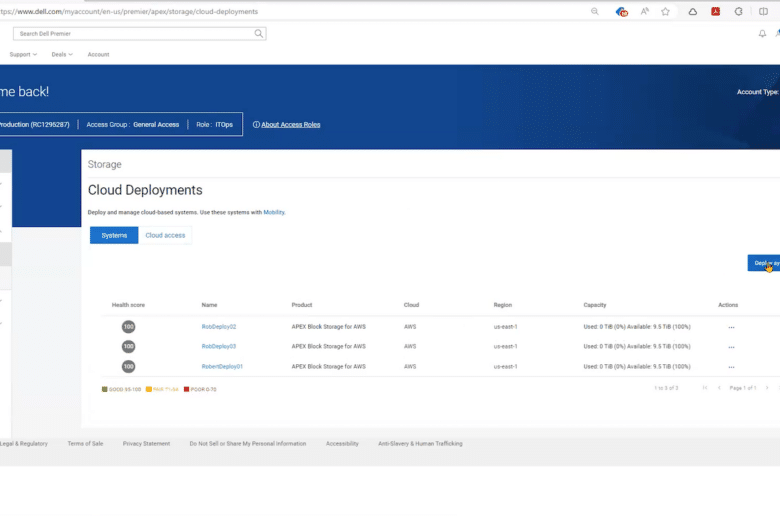780x516 pixels.
Task: Open the Mobility link
Action: click(274, 212)
